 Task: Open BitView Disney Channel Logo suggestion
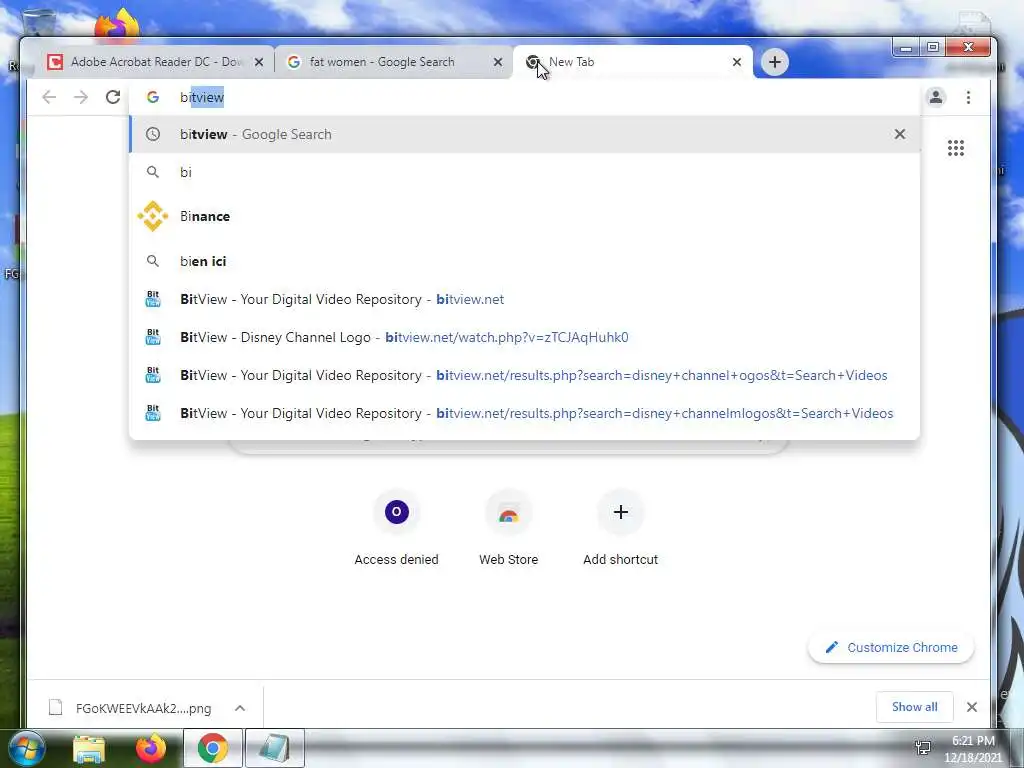[x=524, y=337]
